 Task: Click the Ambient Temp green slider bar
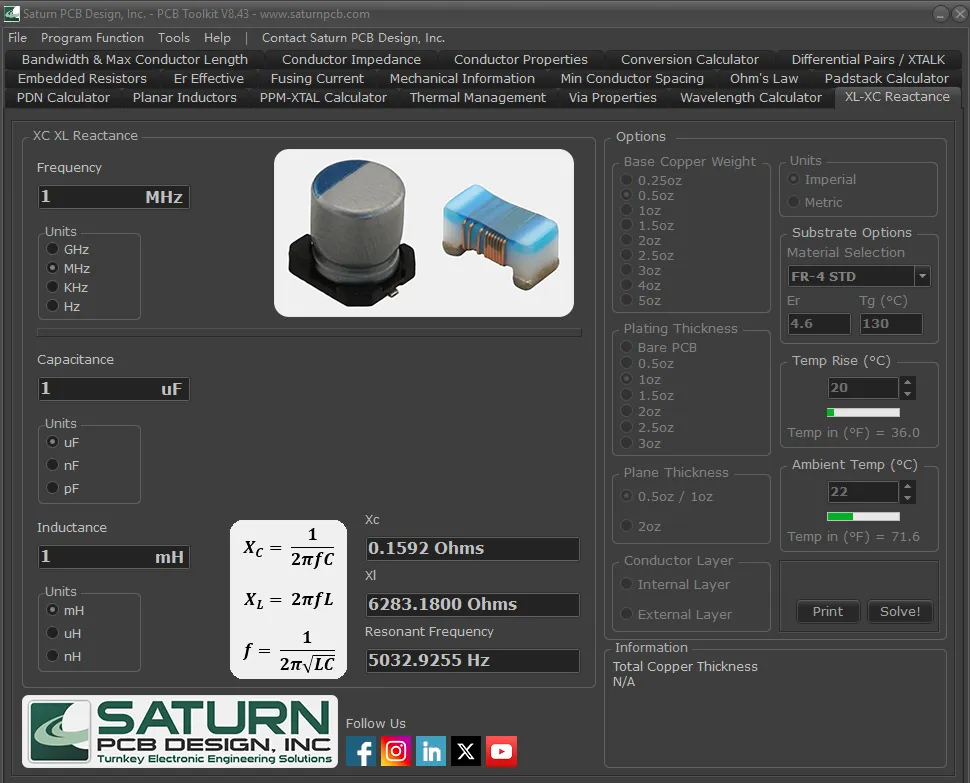click(x=863, y=516)
